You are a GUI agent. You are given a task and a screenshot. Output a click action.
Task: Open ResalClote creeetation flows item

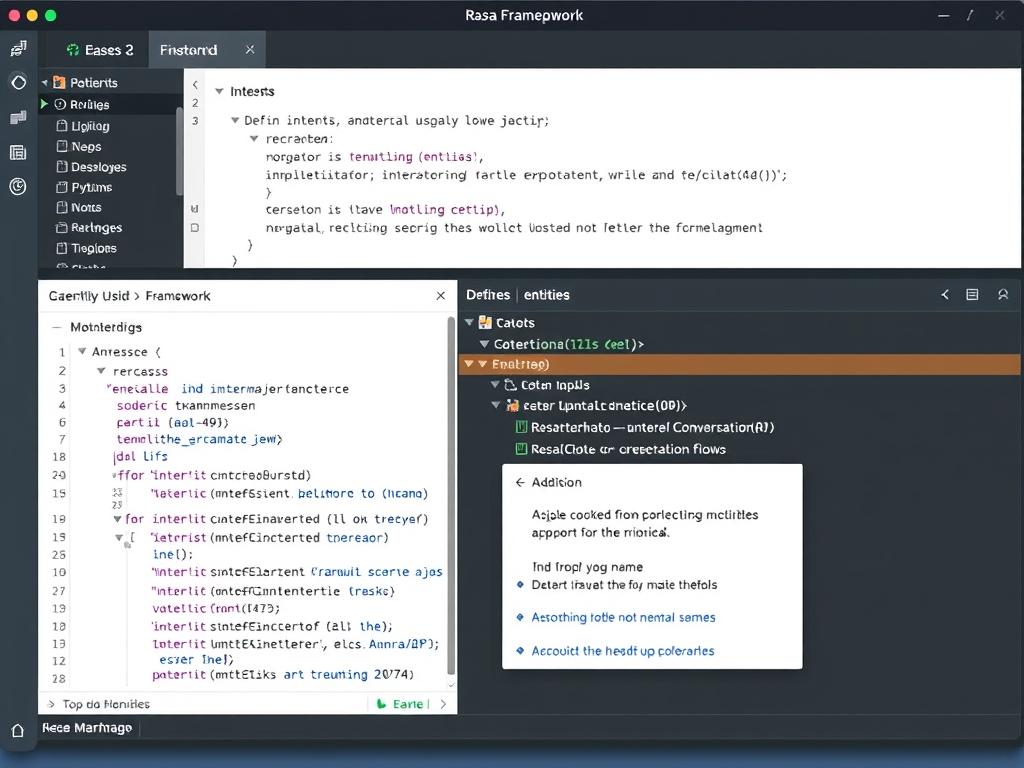tap(621, 449)
